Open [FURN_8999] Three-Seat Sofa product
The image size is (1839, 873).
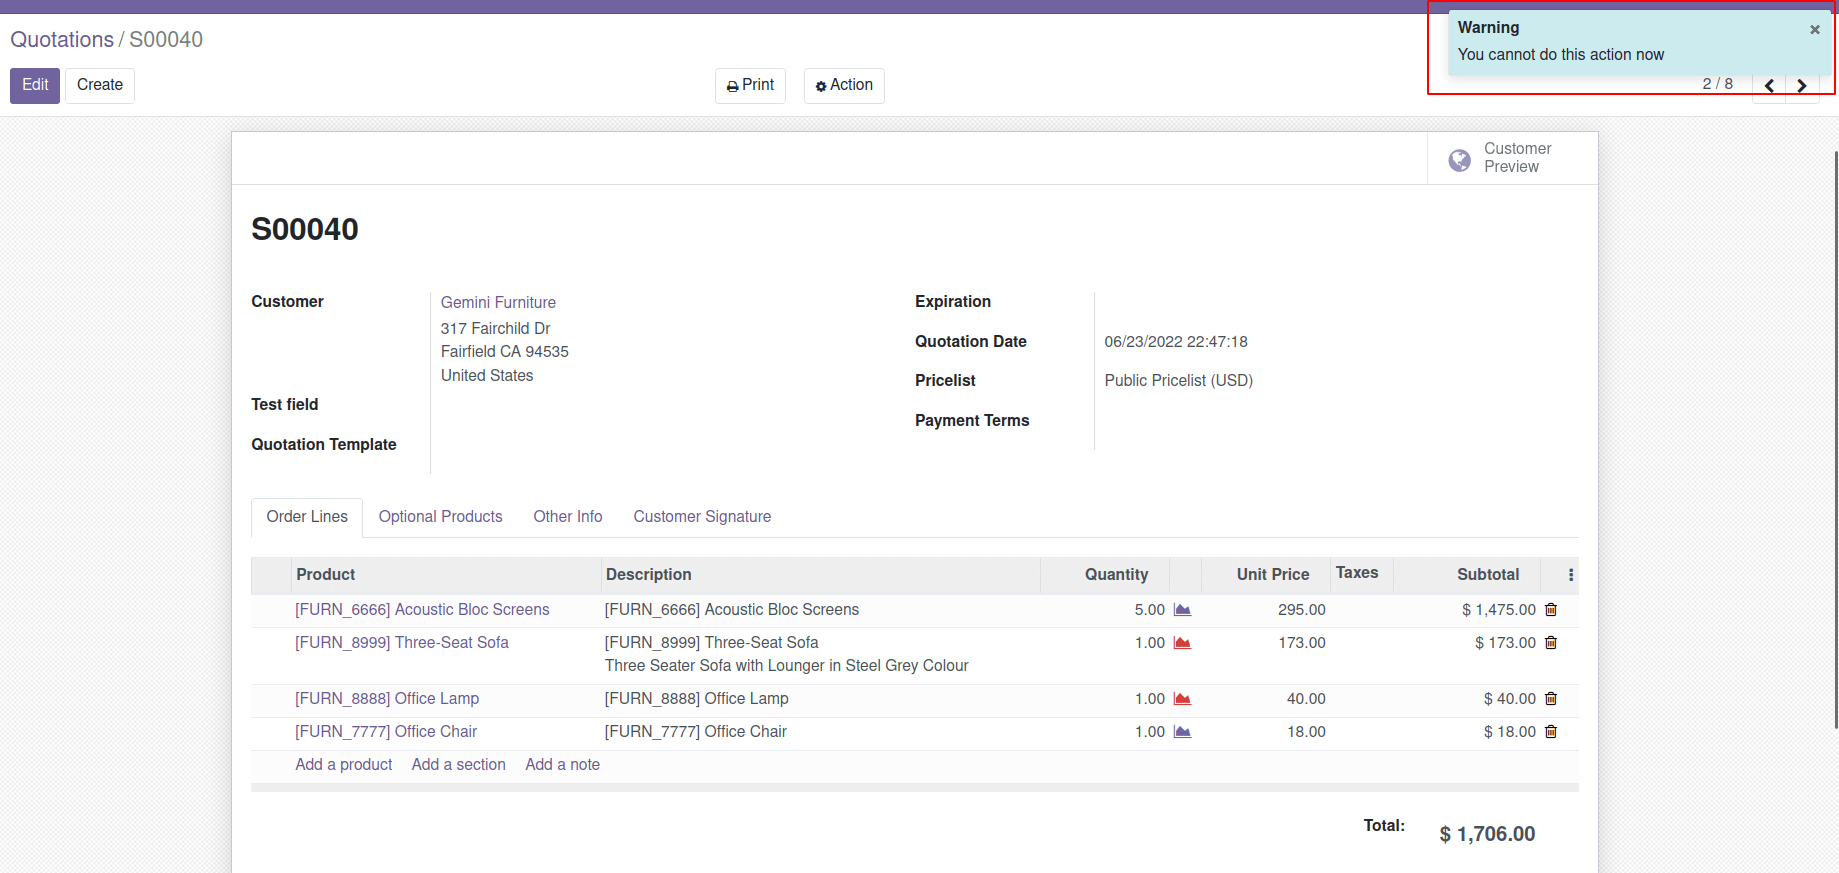[x=402, y=643]
